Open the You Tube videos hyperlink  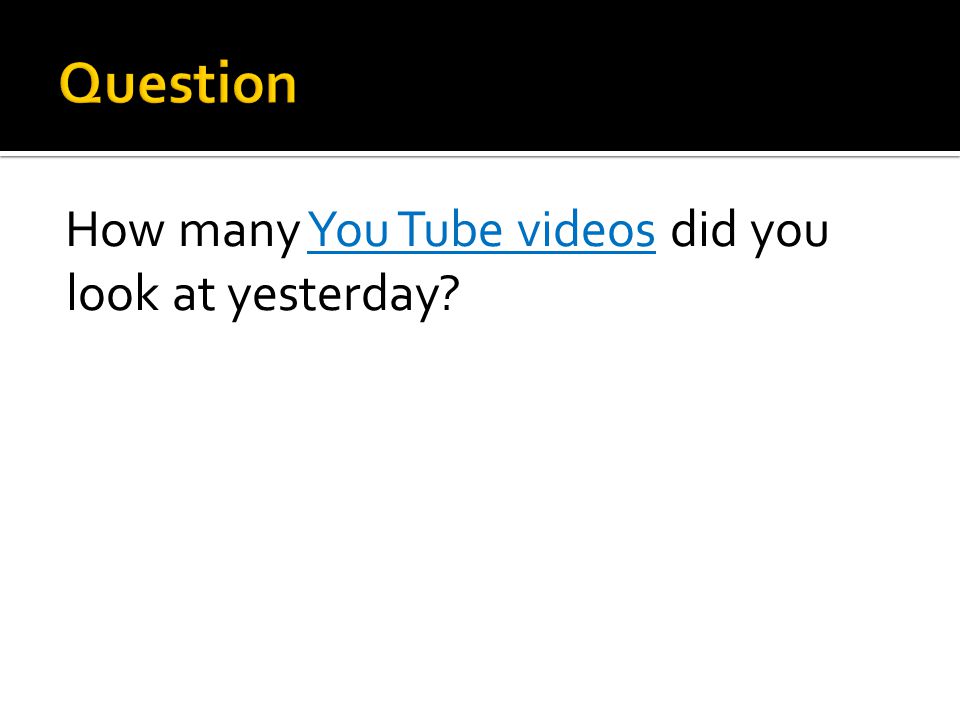click(x=481, y=230)
